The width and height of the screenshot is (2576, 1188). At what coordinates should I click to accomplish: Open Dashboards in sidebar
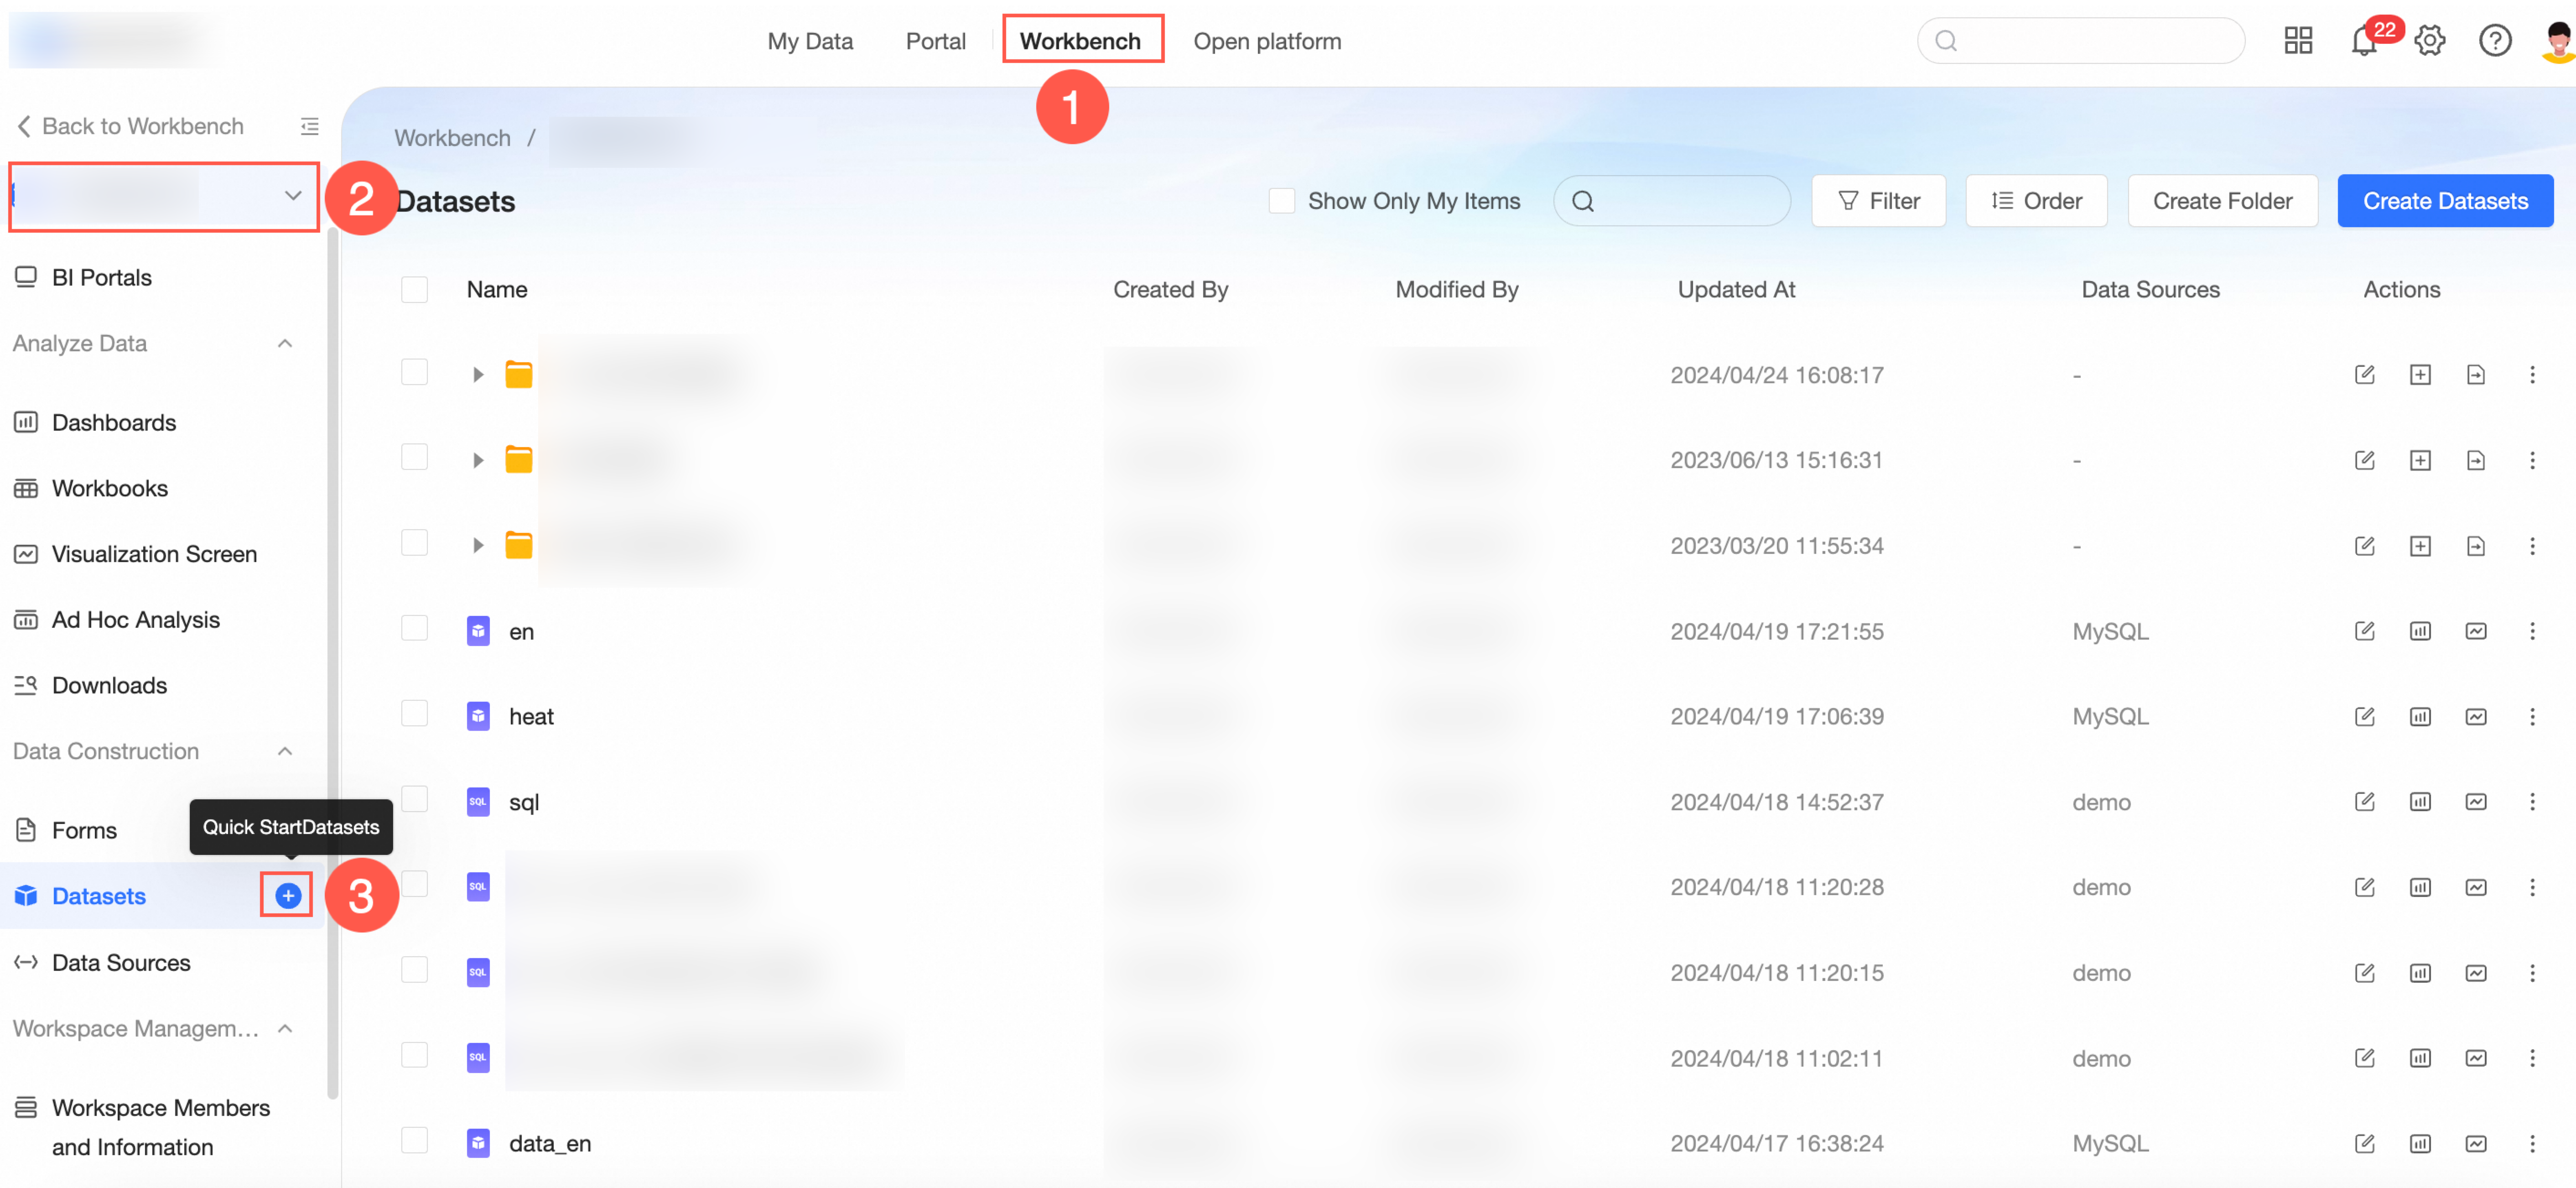point(113,422)
